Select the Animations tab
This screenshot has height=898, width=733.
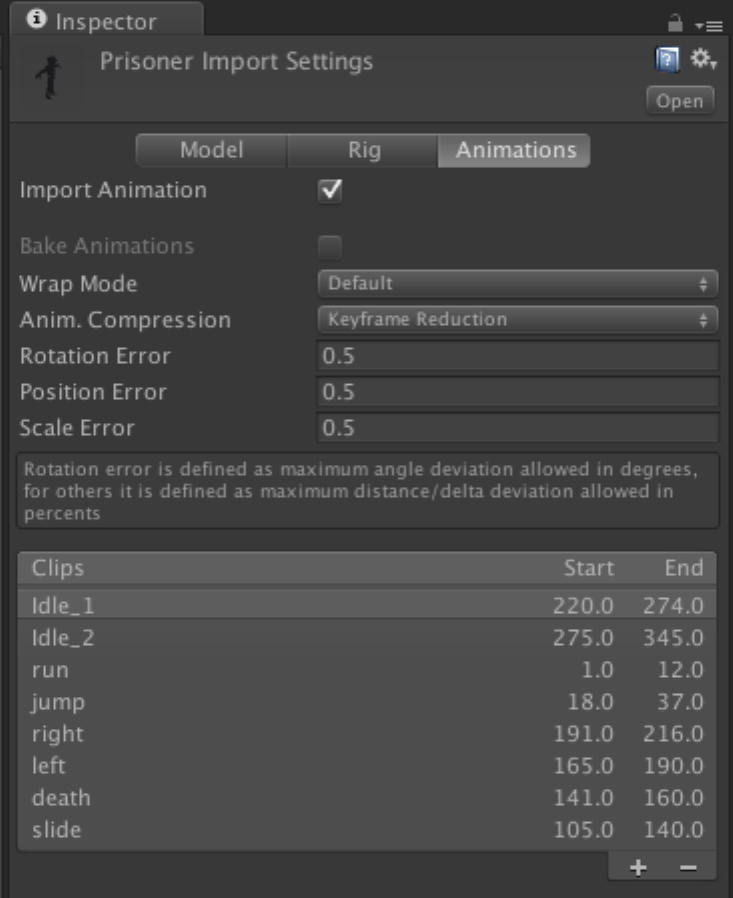(515, 151)
